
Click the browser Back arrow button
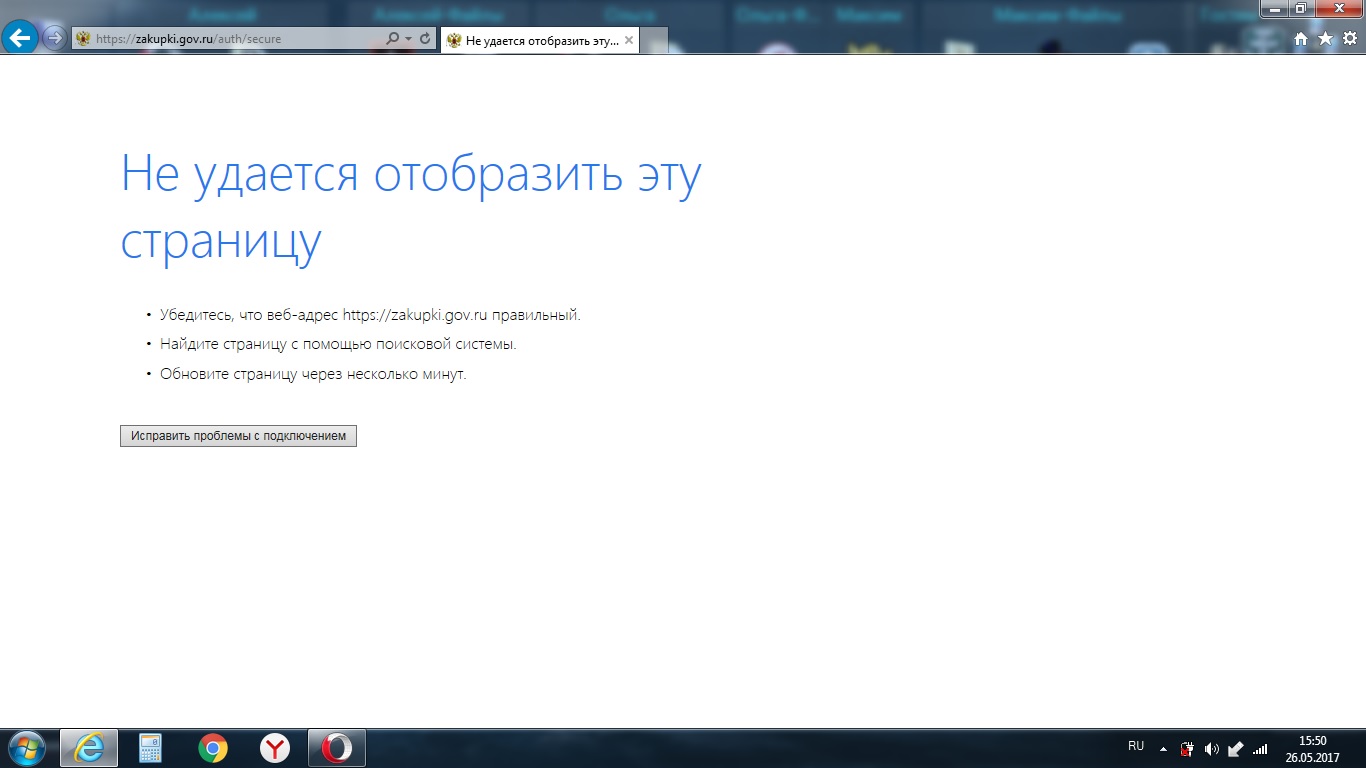point(20,38)
